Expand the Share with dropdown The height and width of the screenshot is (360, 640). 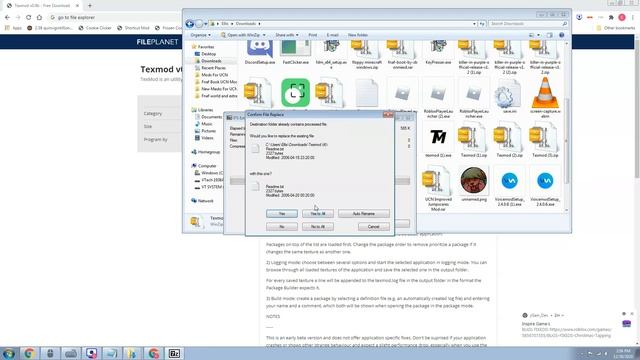click(x=287, y=35)
